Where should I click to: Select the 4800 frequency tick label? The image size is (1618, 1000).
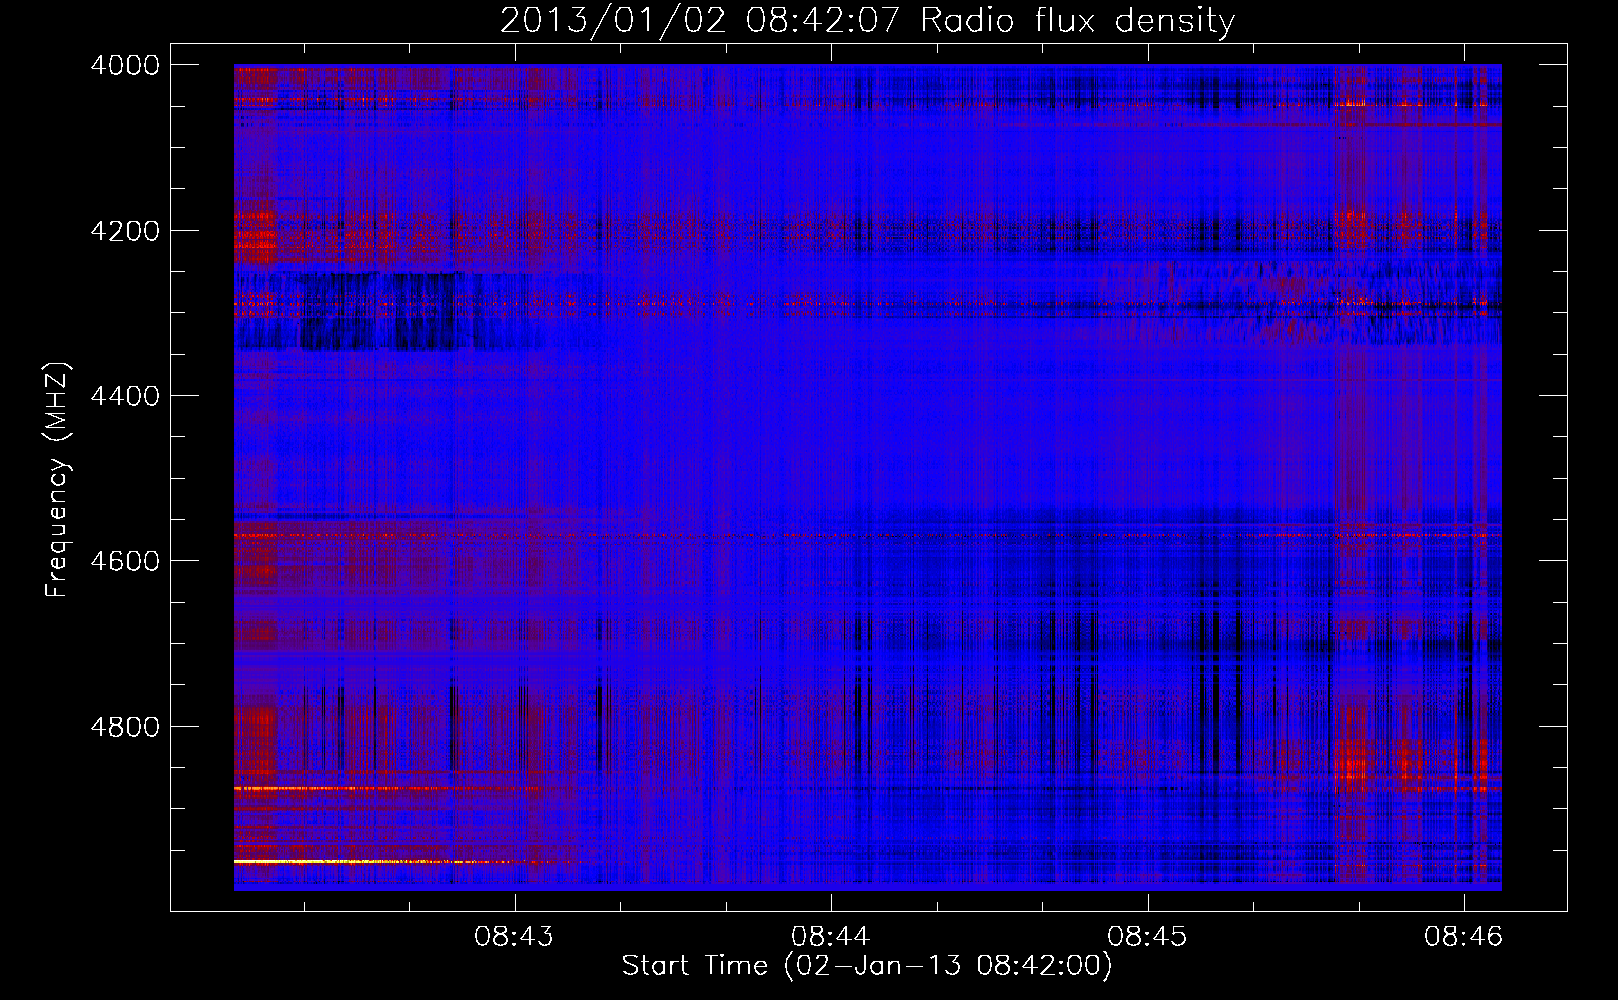(125, 726)
